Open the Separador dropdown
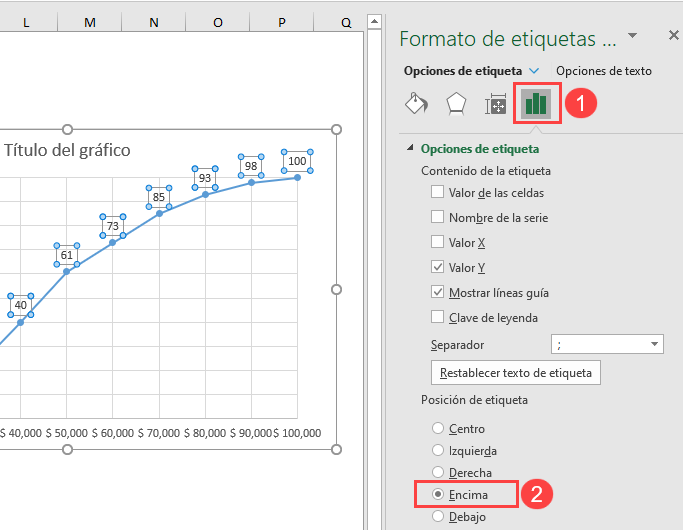Image resolution: width=683 pixels, height=530 pixels. click(607, 344)
